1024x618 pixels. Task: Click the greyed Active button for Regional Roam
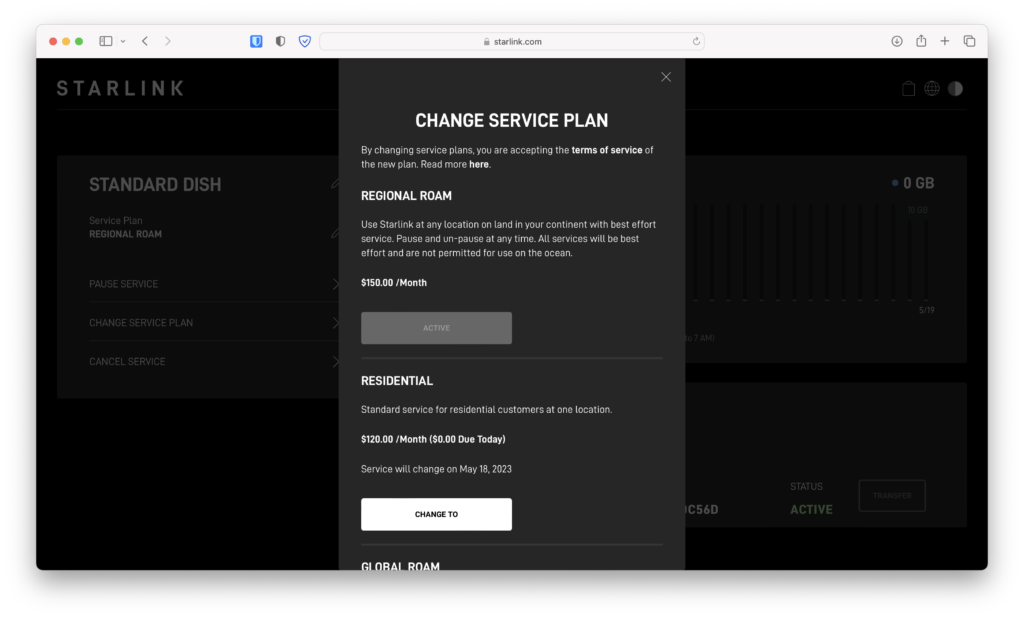[436, 328]
